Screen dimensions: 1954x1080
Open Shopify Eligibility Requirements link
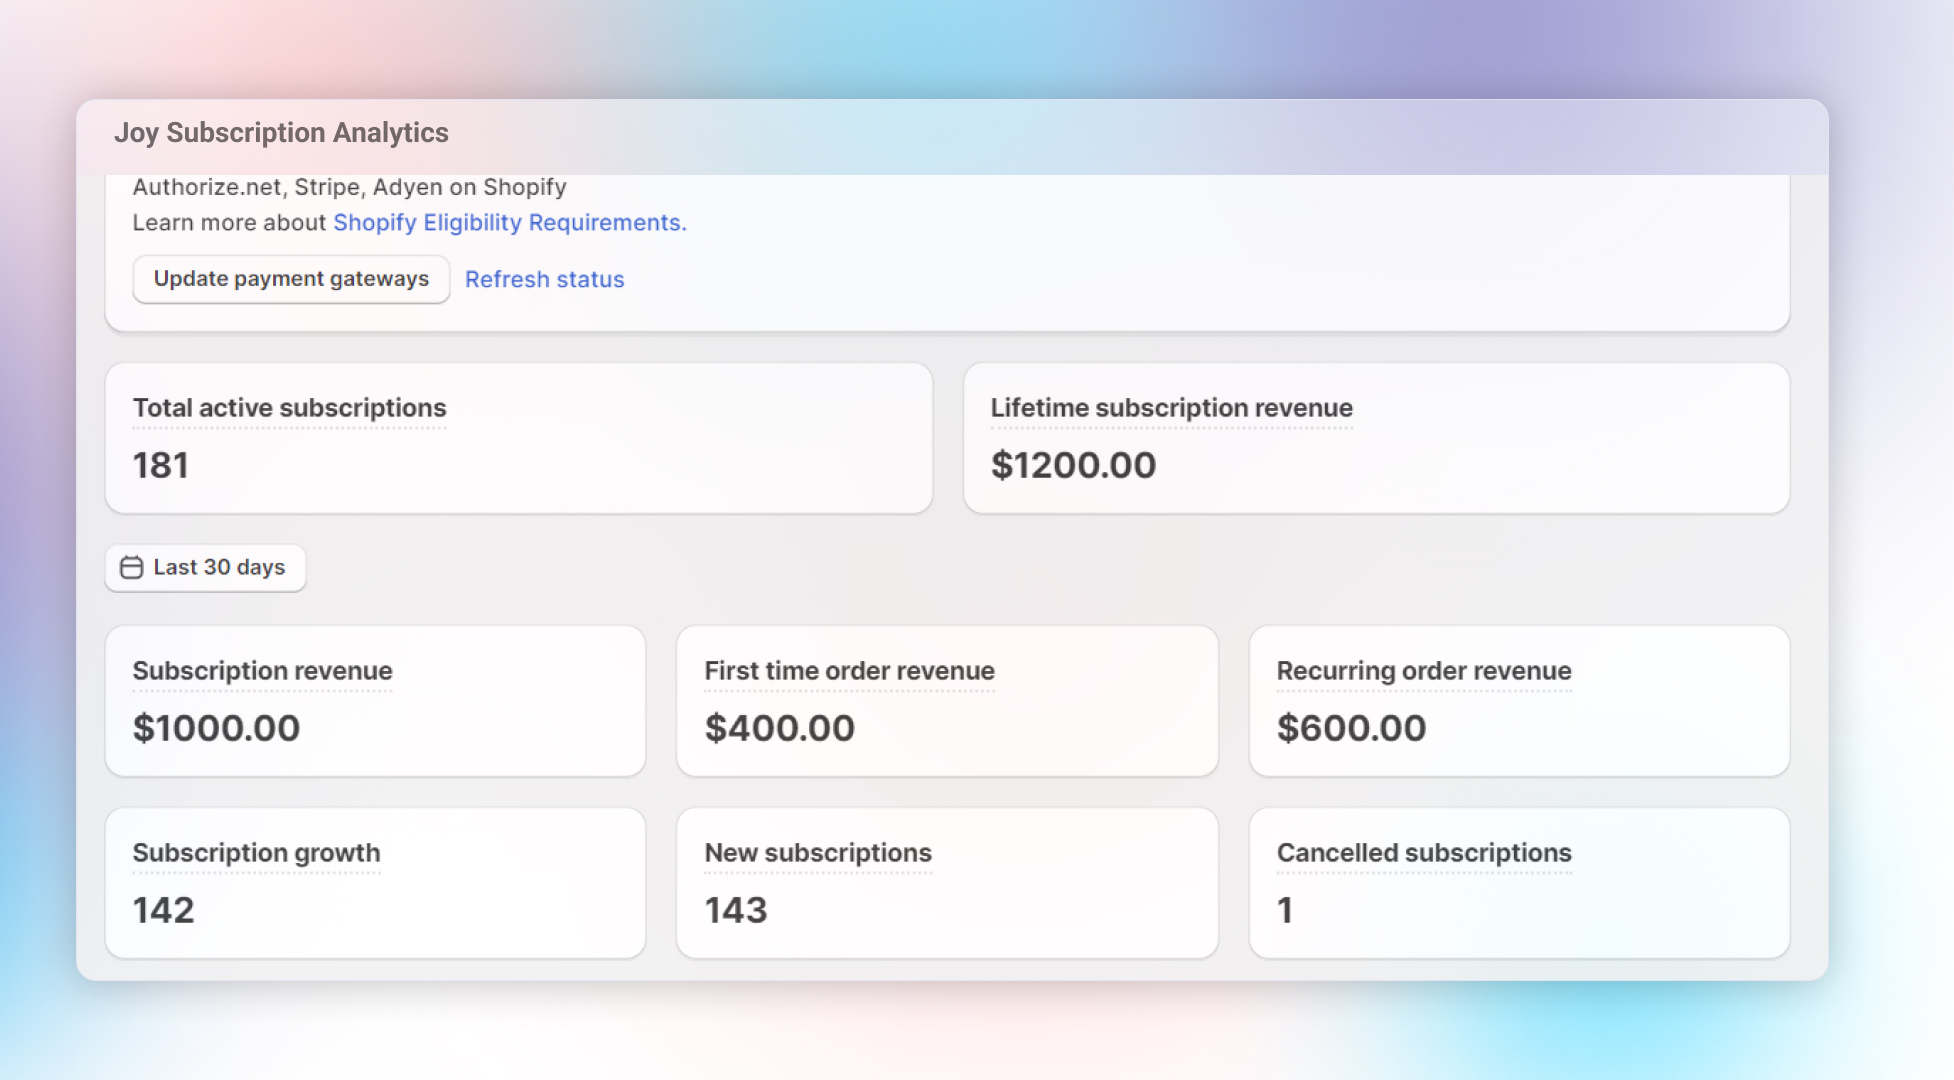(x=510, y=222)
